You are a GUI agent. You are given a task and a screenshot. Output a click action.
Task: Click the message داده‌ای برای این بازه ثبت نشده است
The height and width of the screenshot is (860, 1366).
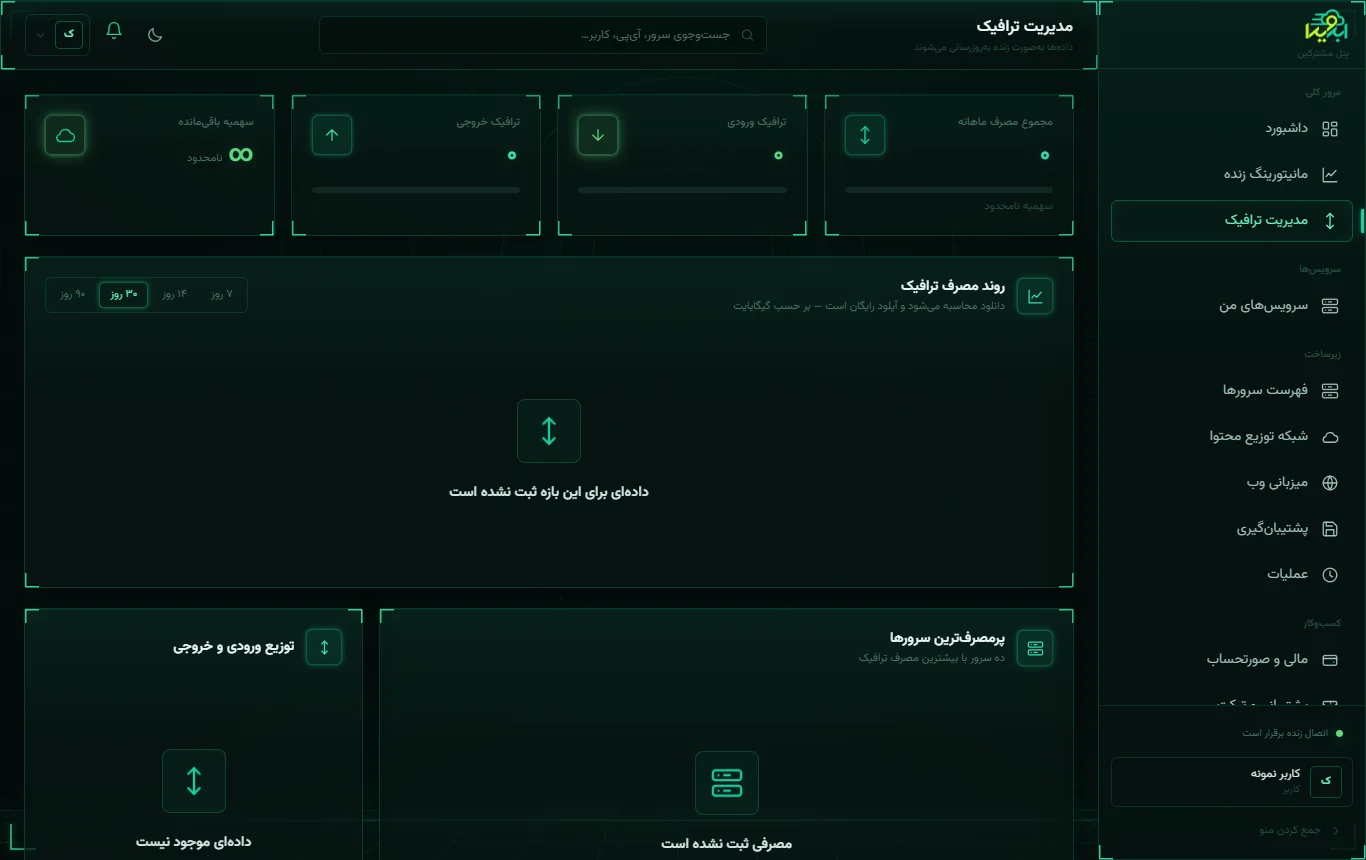[x=549, y=492]
